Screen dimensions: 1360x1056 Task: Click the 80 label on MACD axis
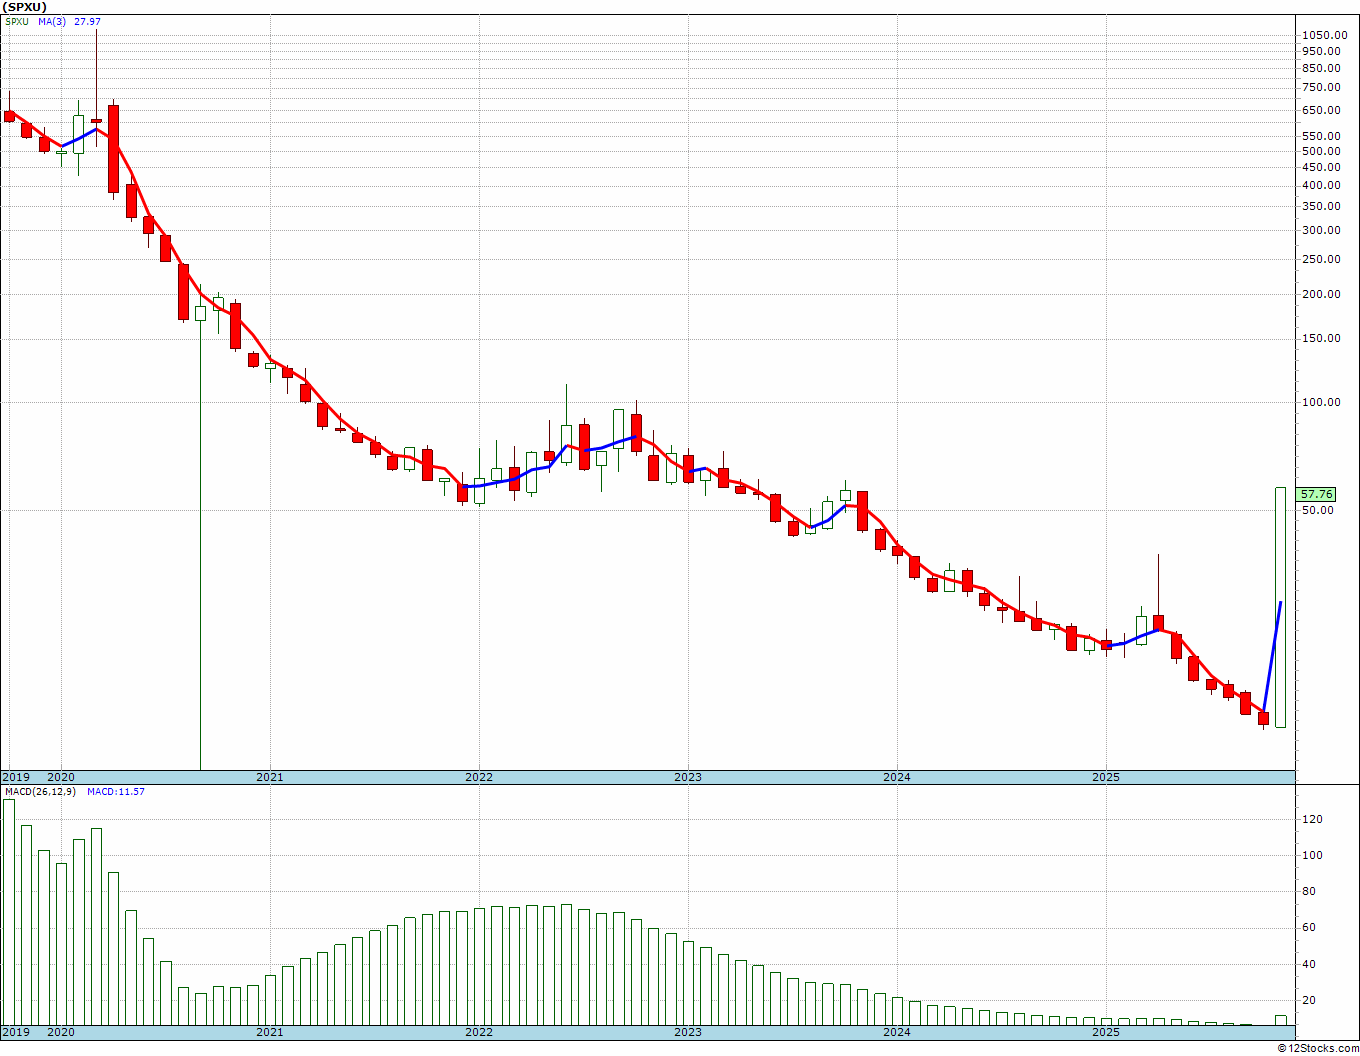point(1308,891)
